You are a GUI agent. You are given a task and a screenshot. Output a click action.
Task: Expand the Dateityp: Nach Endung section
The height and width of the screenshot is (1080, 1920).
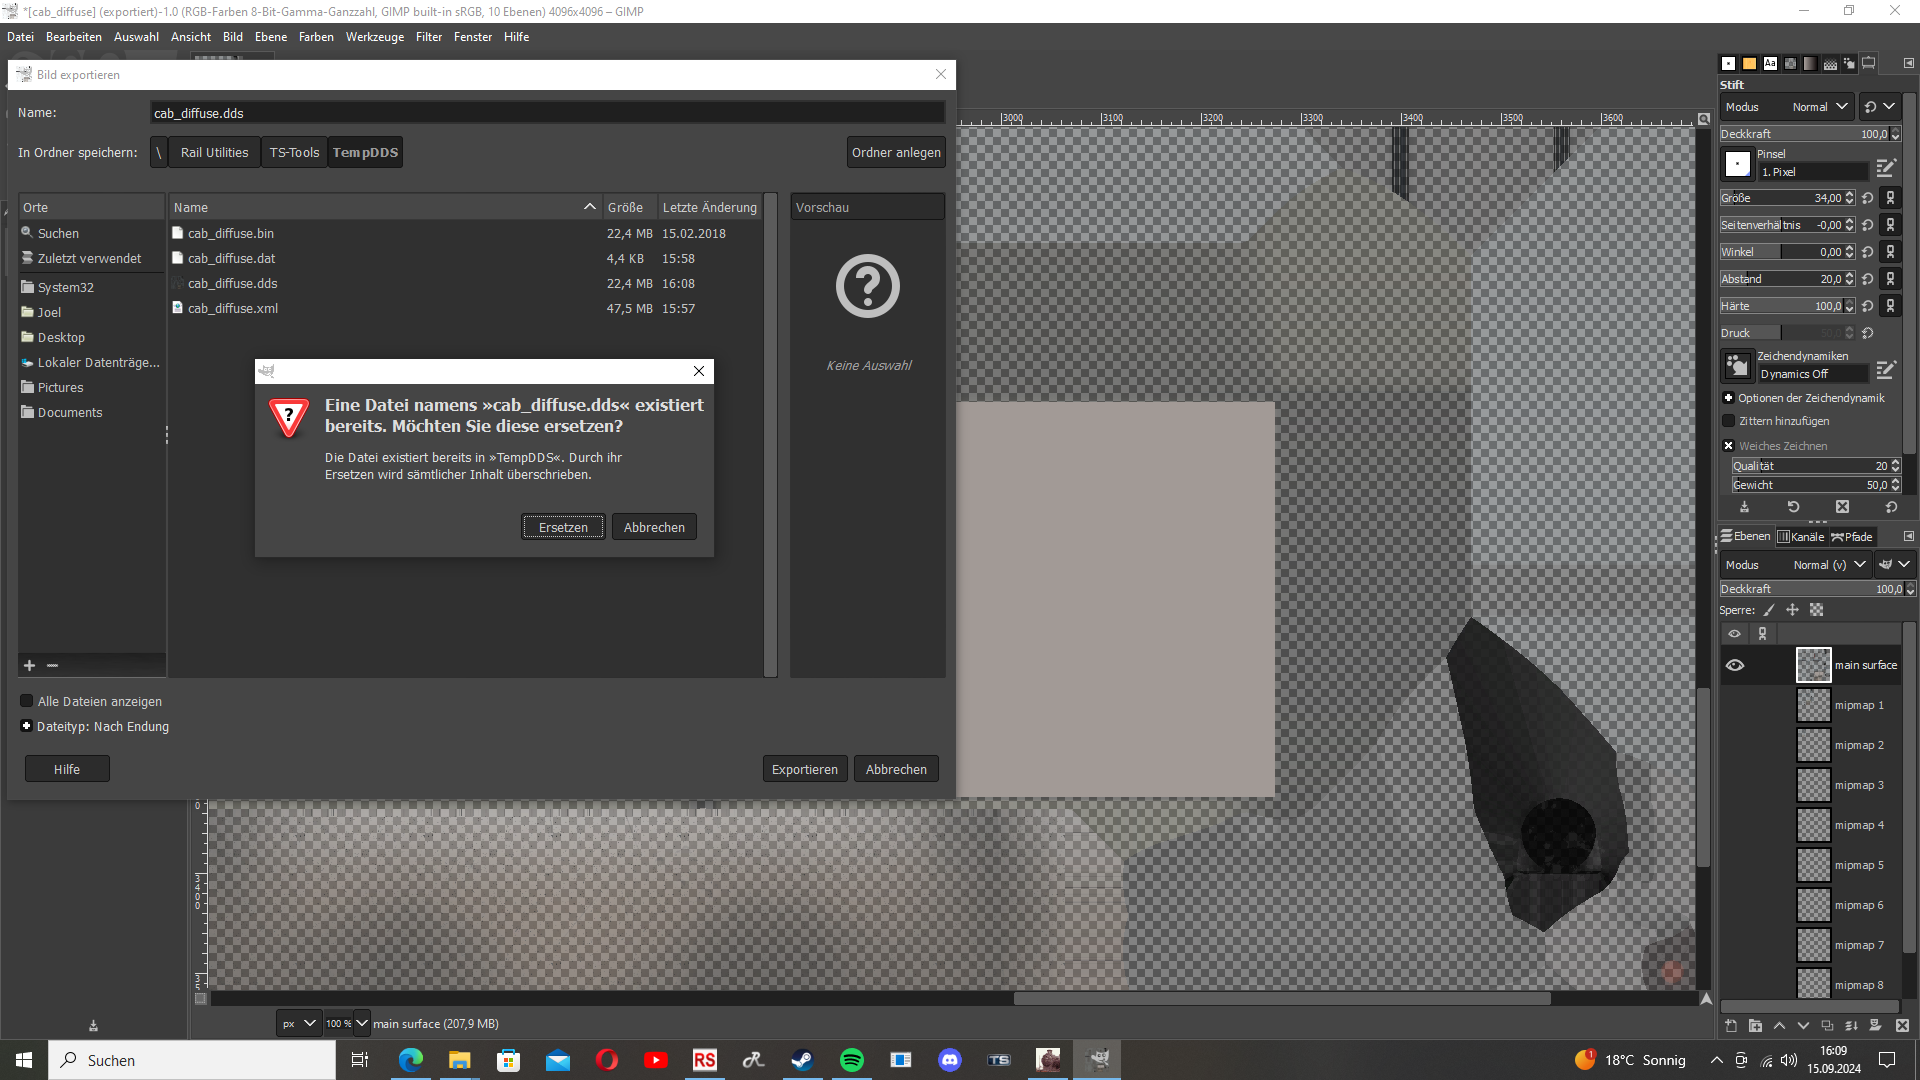pyautogui.click(x=27, y=727)
